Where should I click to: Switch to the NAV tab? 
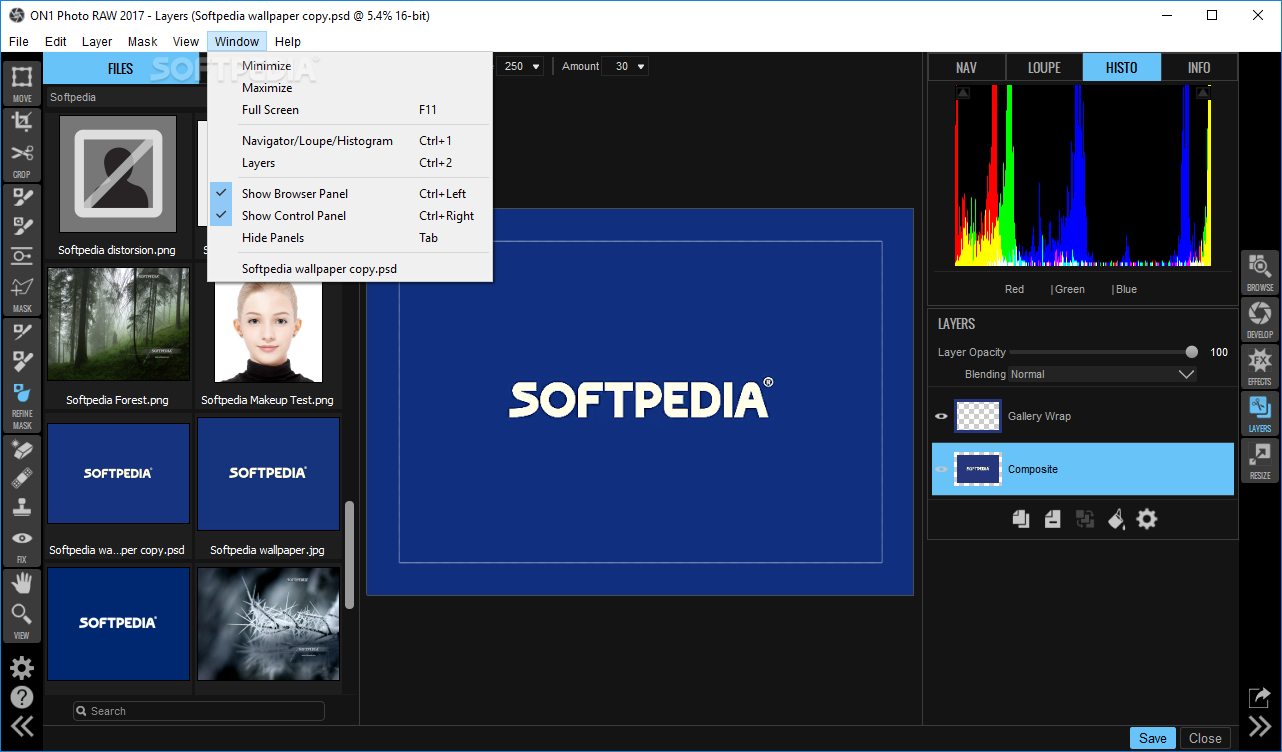[966, 68]
